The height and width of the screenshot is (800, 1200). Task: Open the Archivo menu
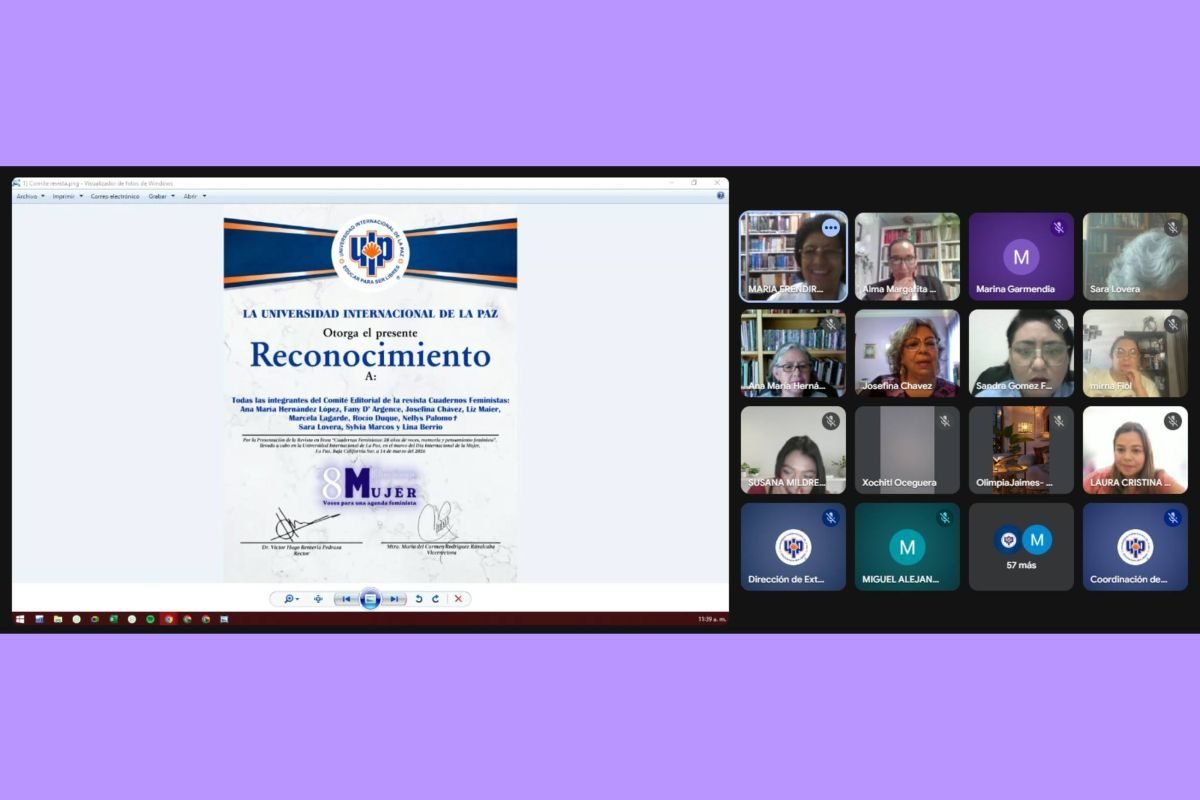click(30, 196)
